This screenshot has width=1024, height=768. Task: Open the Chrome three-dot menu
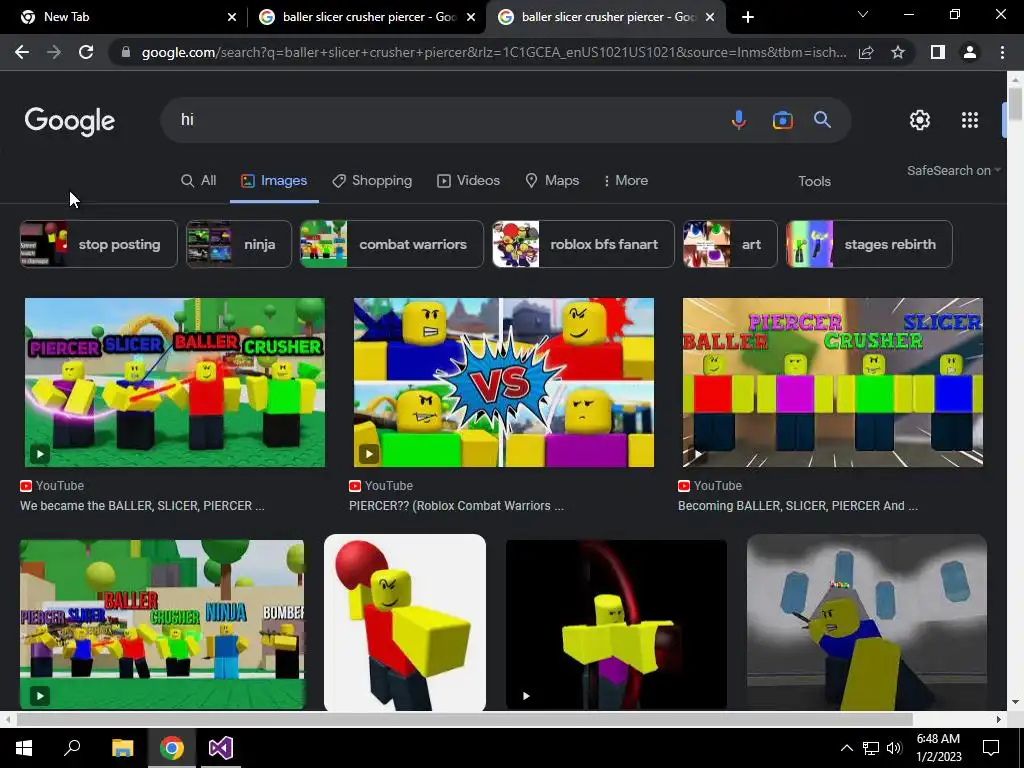(x=1002, y=52)
